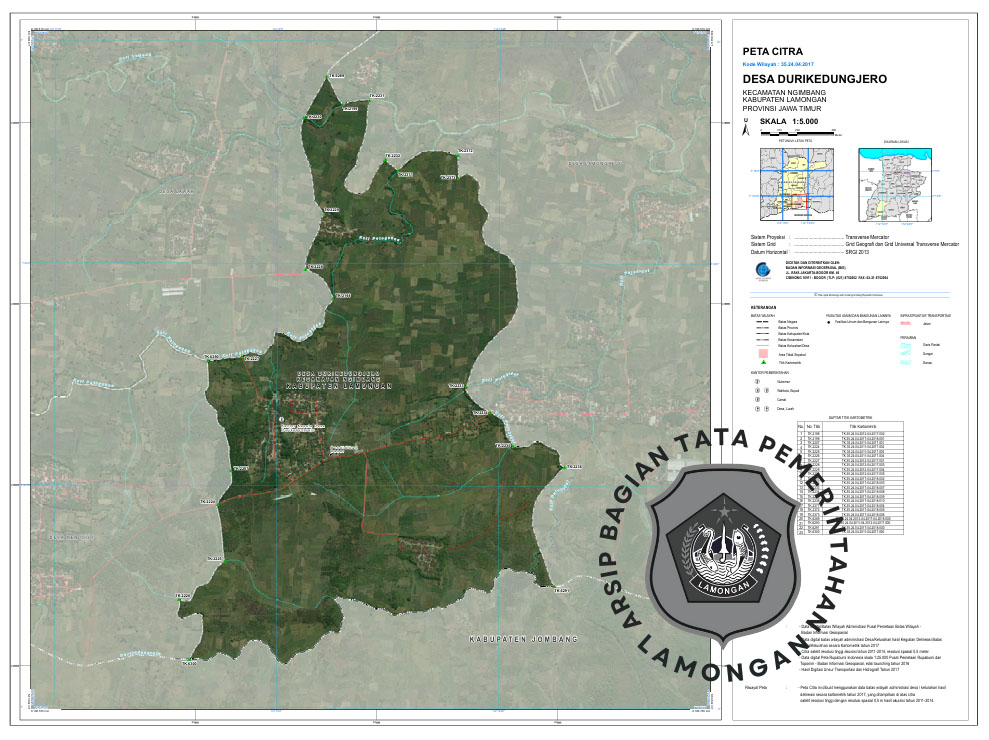This screenshot has width=989, height=740.
Task: Click the blue Kode Wilayah text
Action: point(774,64)
